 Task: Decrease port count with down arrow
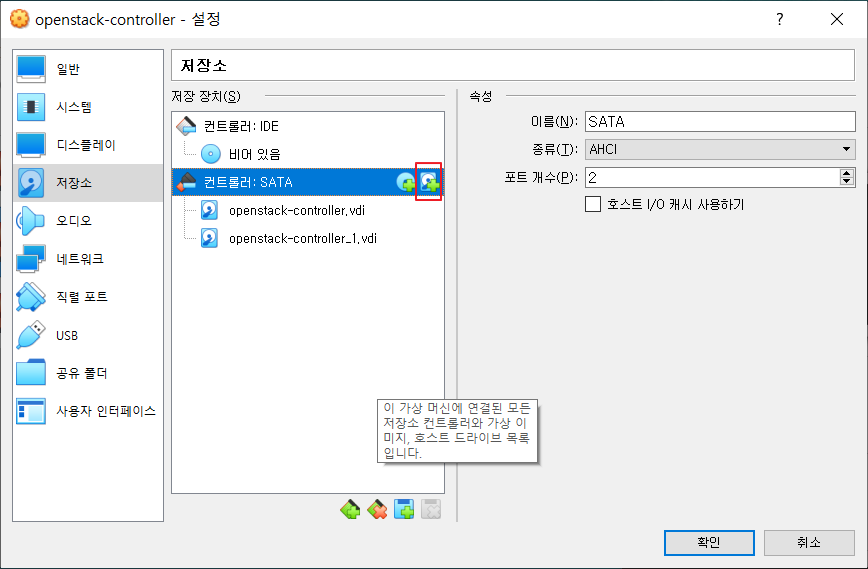(846, 182)
